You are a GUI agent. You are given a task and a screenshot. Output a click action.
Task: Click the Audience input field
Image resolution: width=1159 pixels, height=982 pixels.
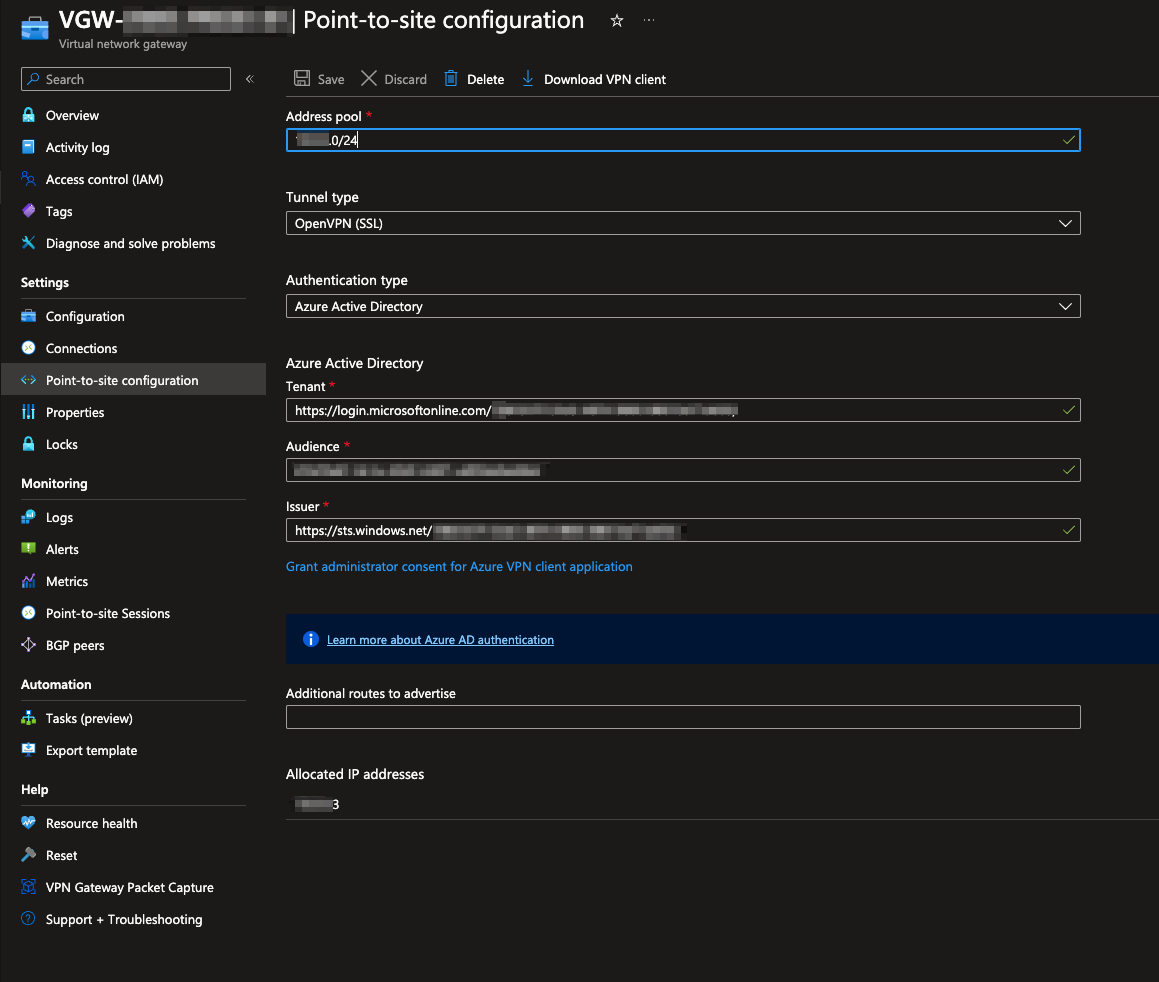point(683,470)
